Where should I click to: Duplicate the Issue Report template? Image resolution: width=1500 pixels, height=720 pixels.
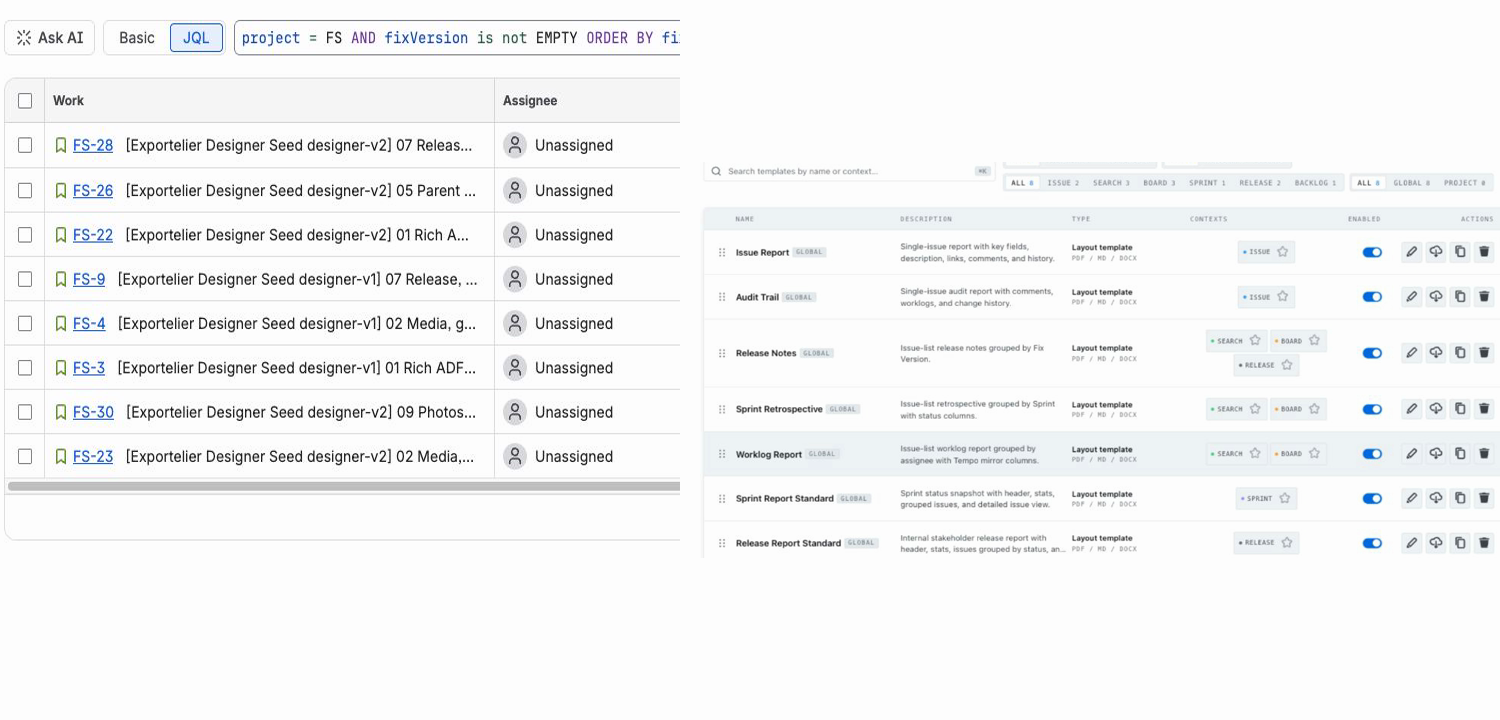[1460, 252]
